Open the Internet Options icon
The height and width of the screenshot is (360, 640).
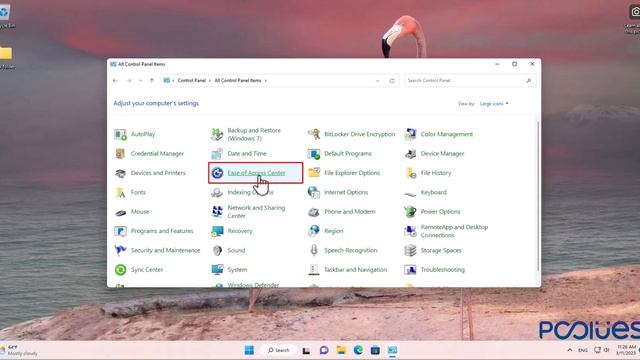click(x=314, y=192)
